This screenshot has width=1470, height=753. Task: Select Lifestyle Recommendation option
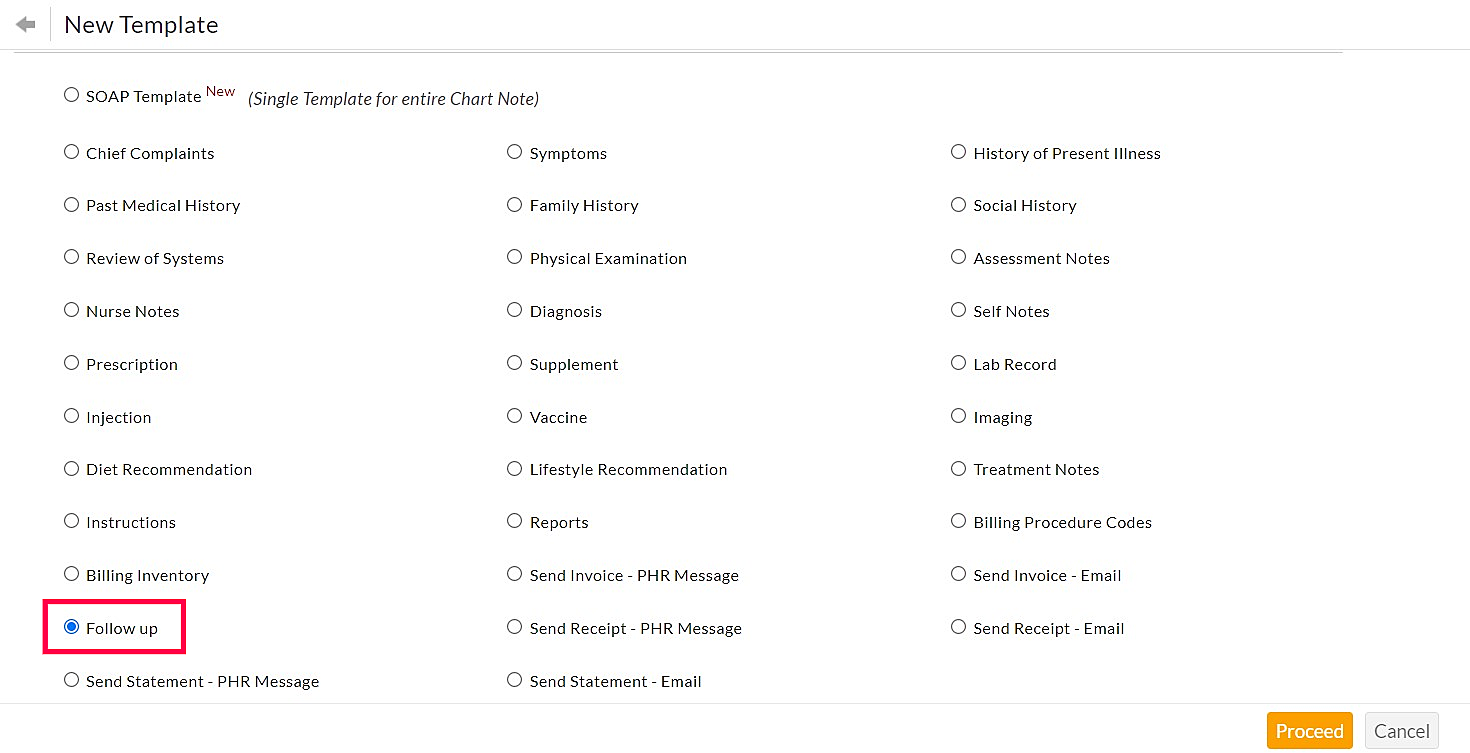[514, 468]
